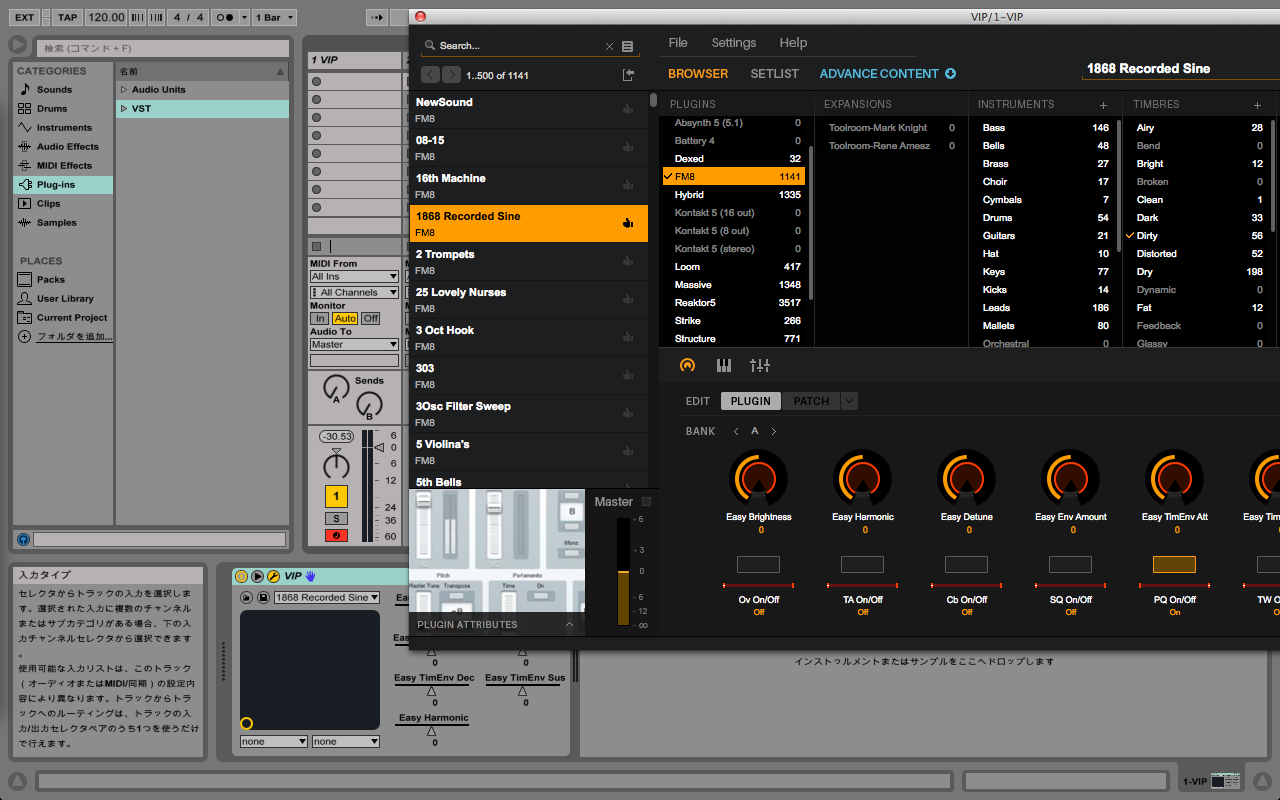
Task: Click the track volume fader handle
Action: click(x=378, y=447)
